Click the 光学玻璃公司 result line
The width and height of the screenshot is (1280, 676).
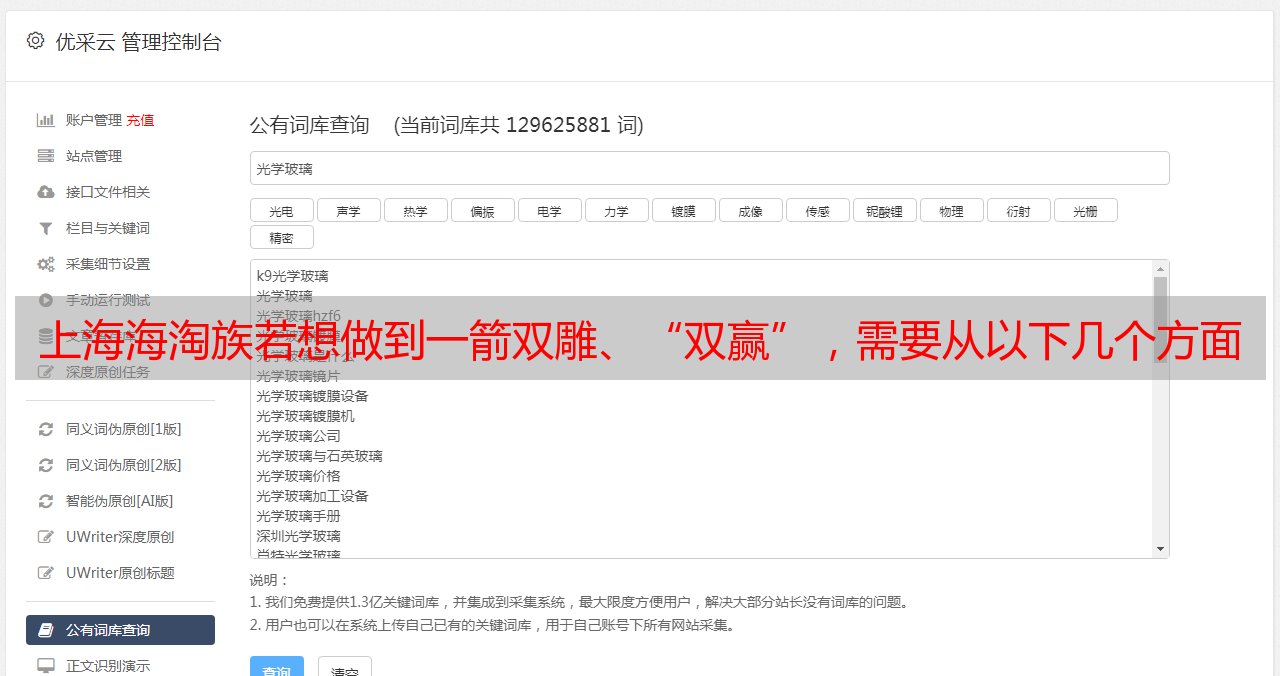tap(298, 436)
